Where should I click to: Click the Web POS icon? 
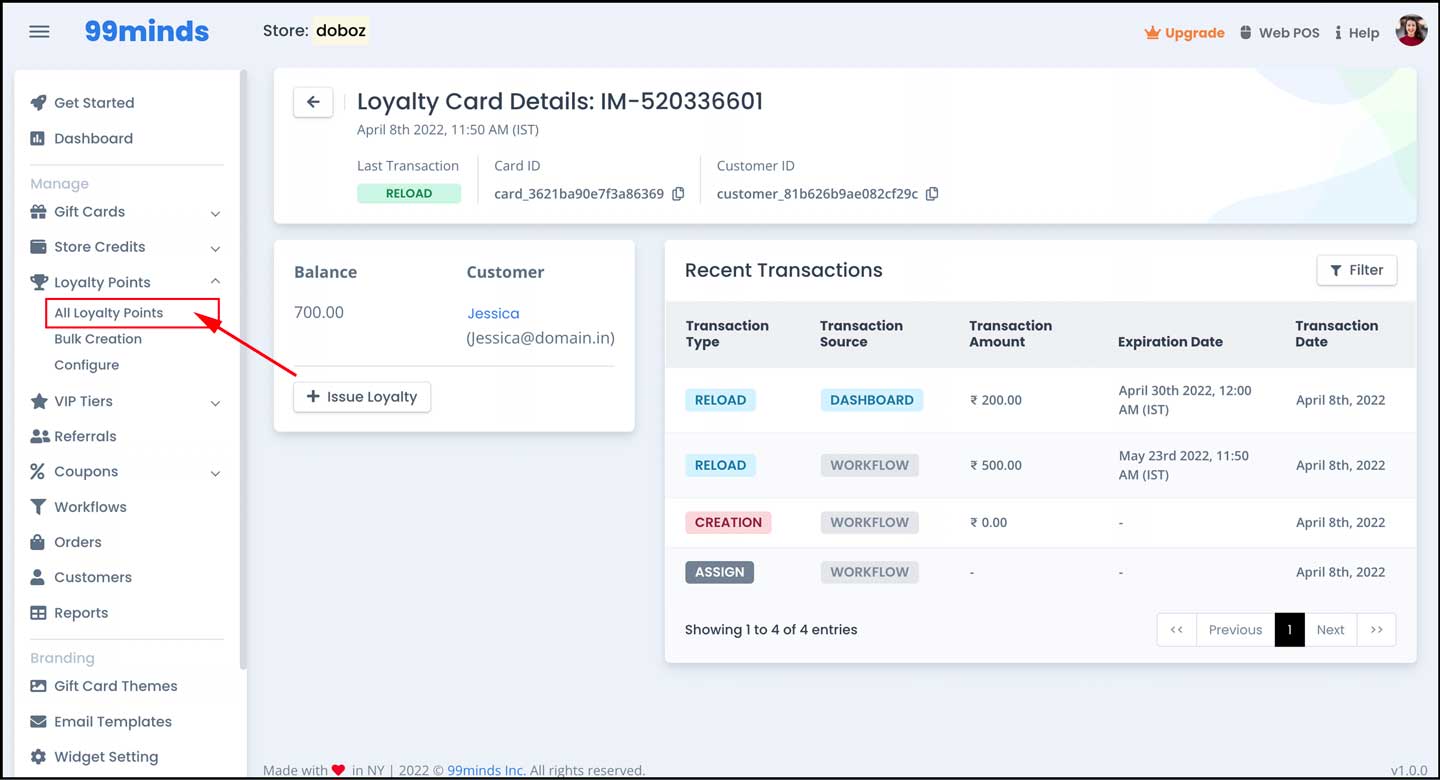(1245, 32)
